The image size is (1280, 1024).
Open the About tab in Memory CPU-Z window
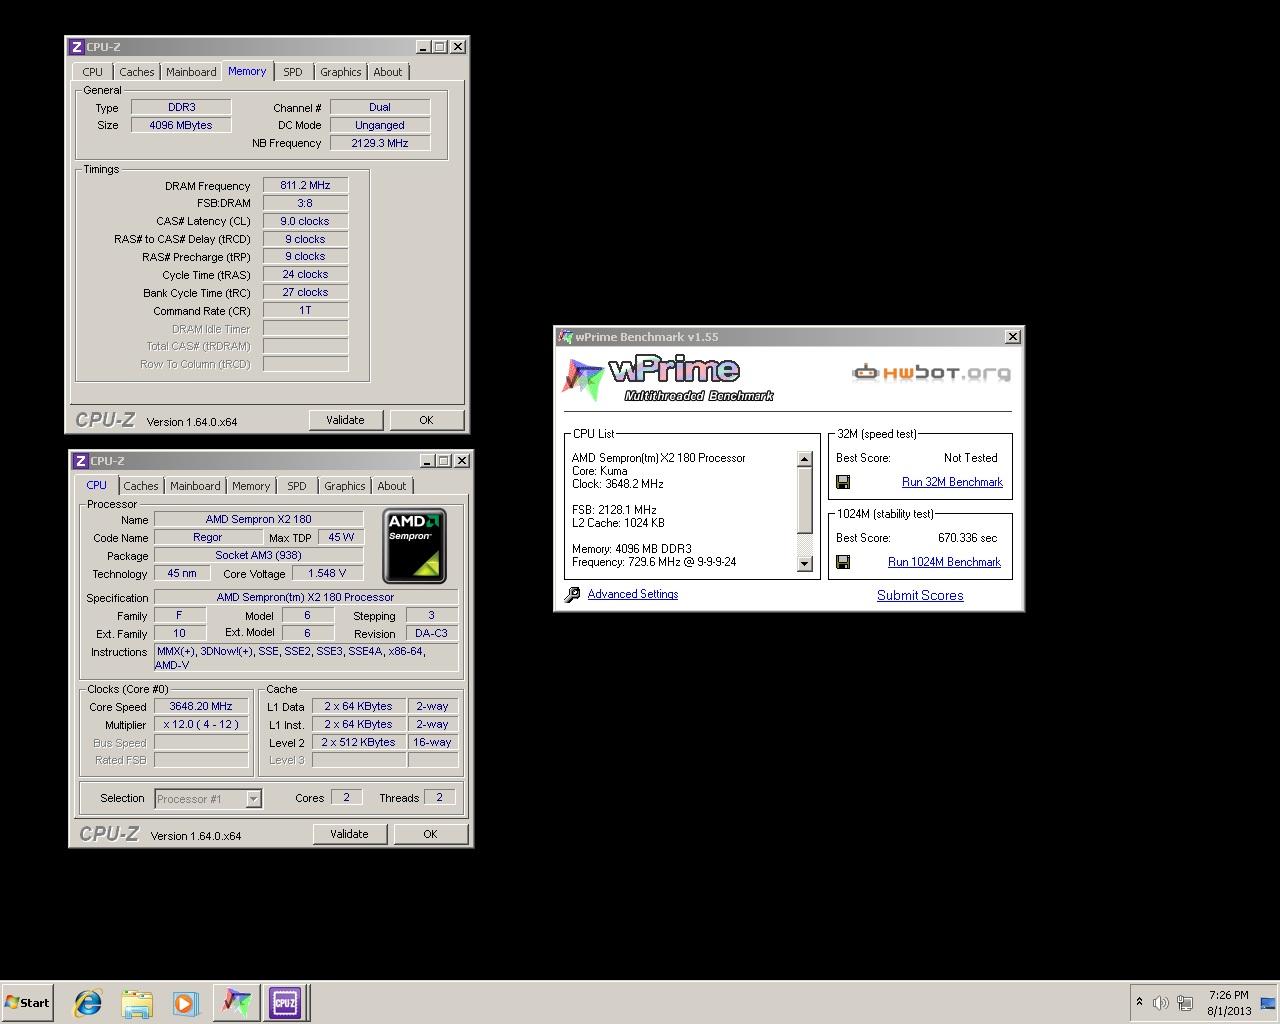click(388, 72)
